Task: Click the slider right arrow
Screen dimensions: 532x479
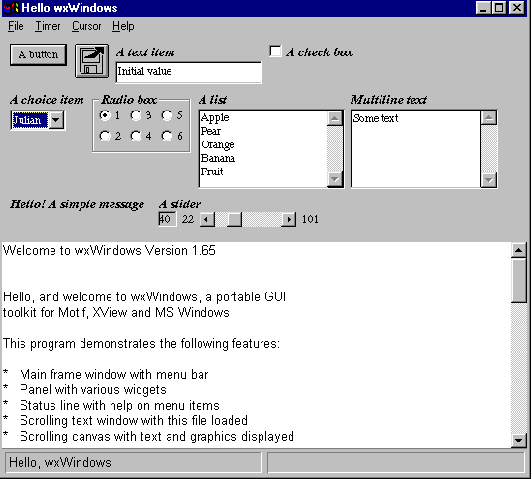Action: (289, 219)
